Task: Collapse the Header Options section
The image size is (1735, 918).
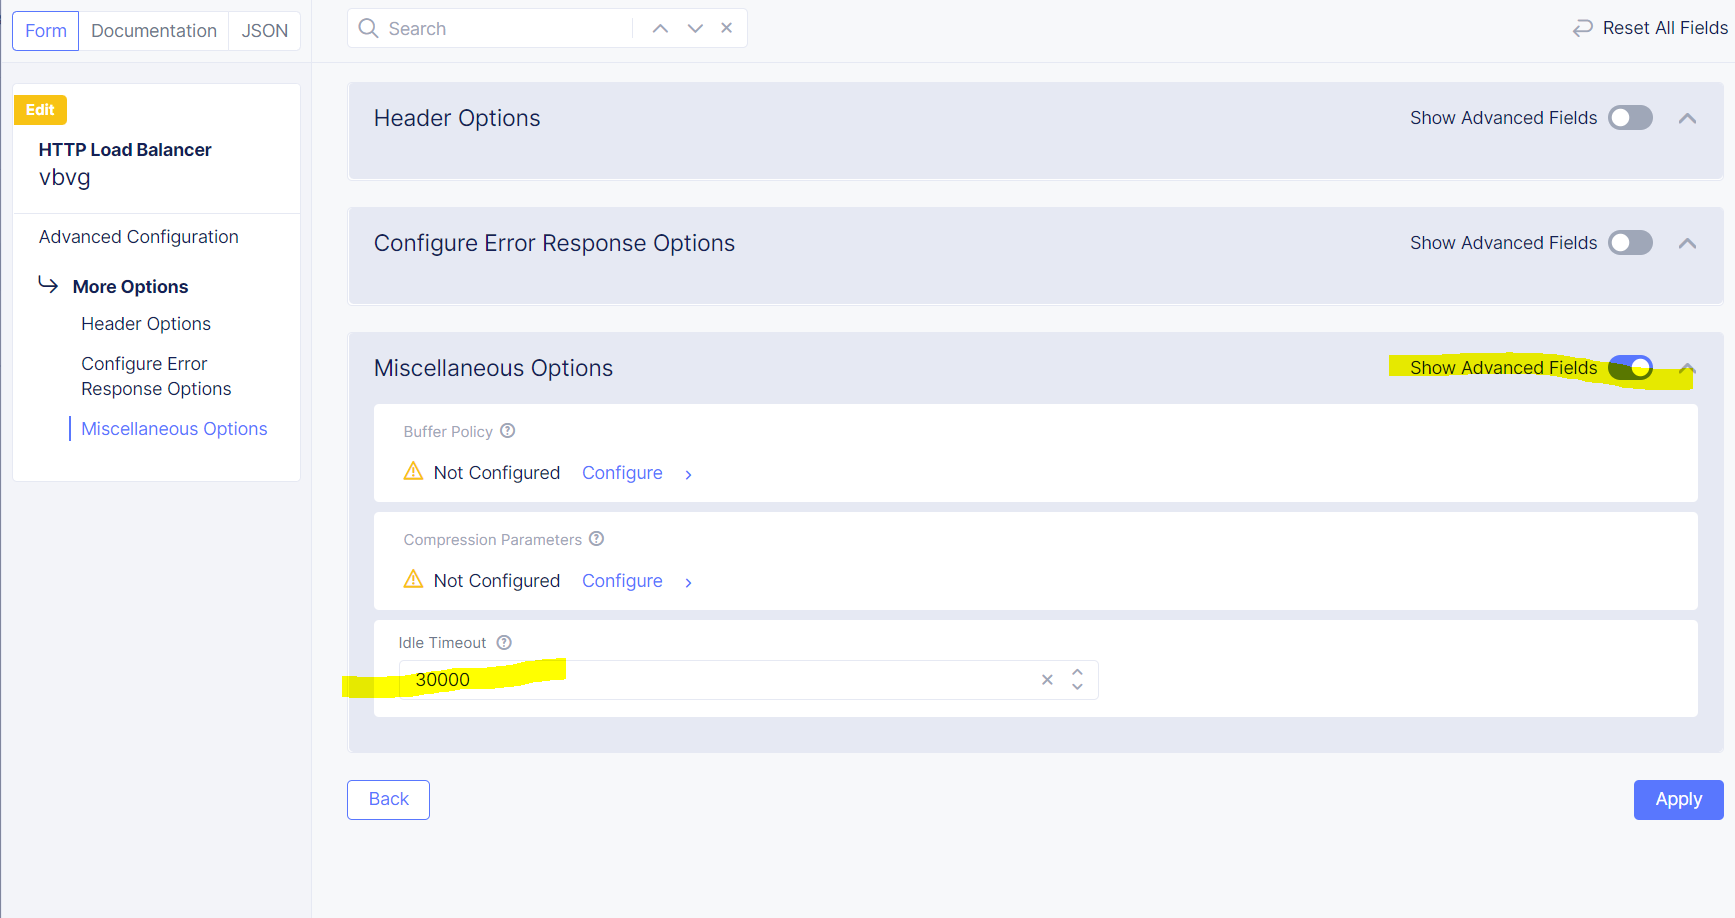Action: (x=1687, y=117)
